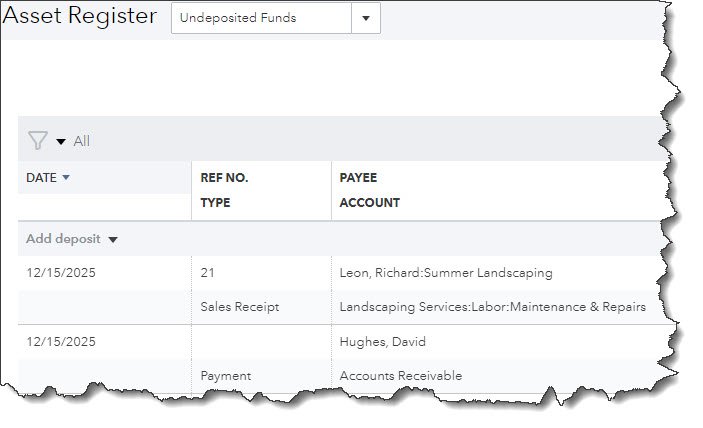Viewport: 703px width, 428px height.
Task: Click the Accounts Receivable account cell
Action: pyautogui.click(x=401, y=376)
